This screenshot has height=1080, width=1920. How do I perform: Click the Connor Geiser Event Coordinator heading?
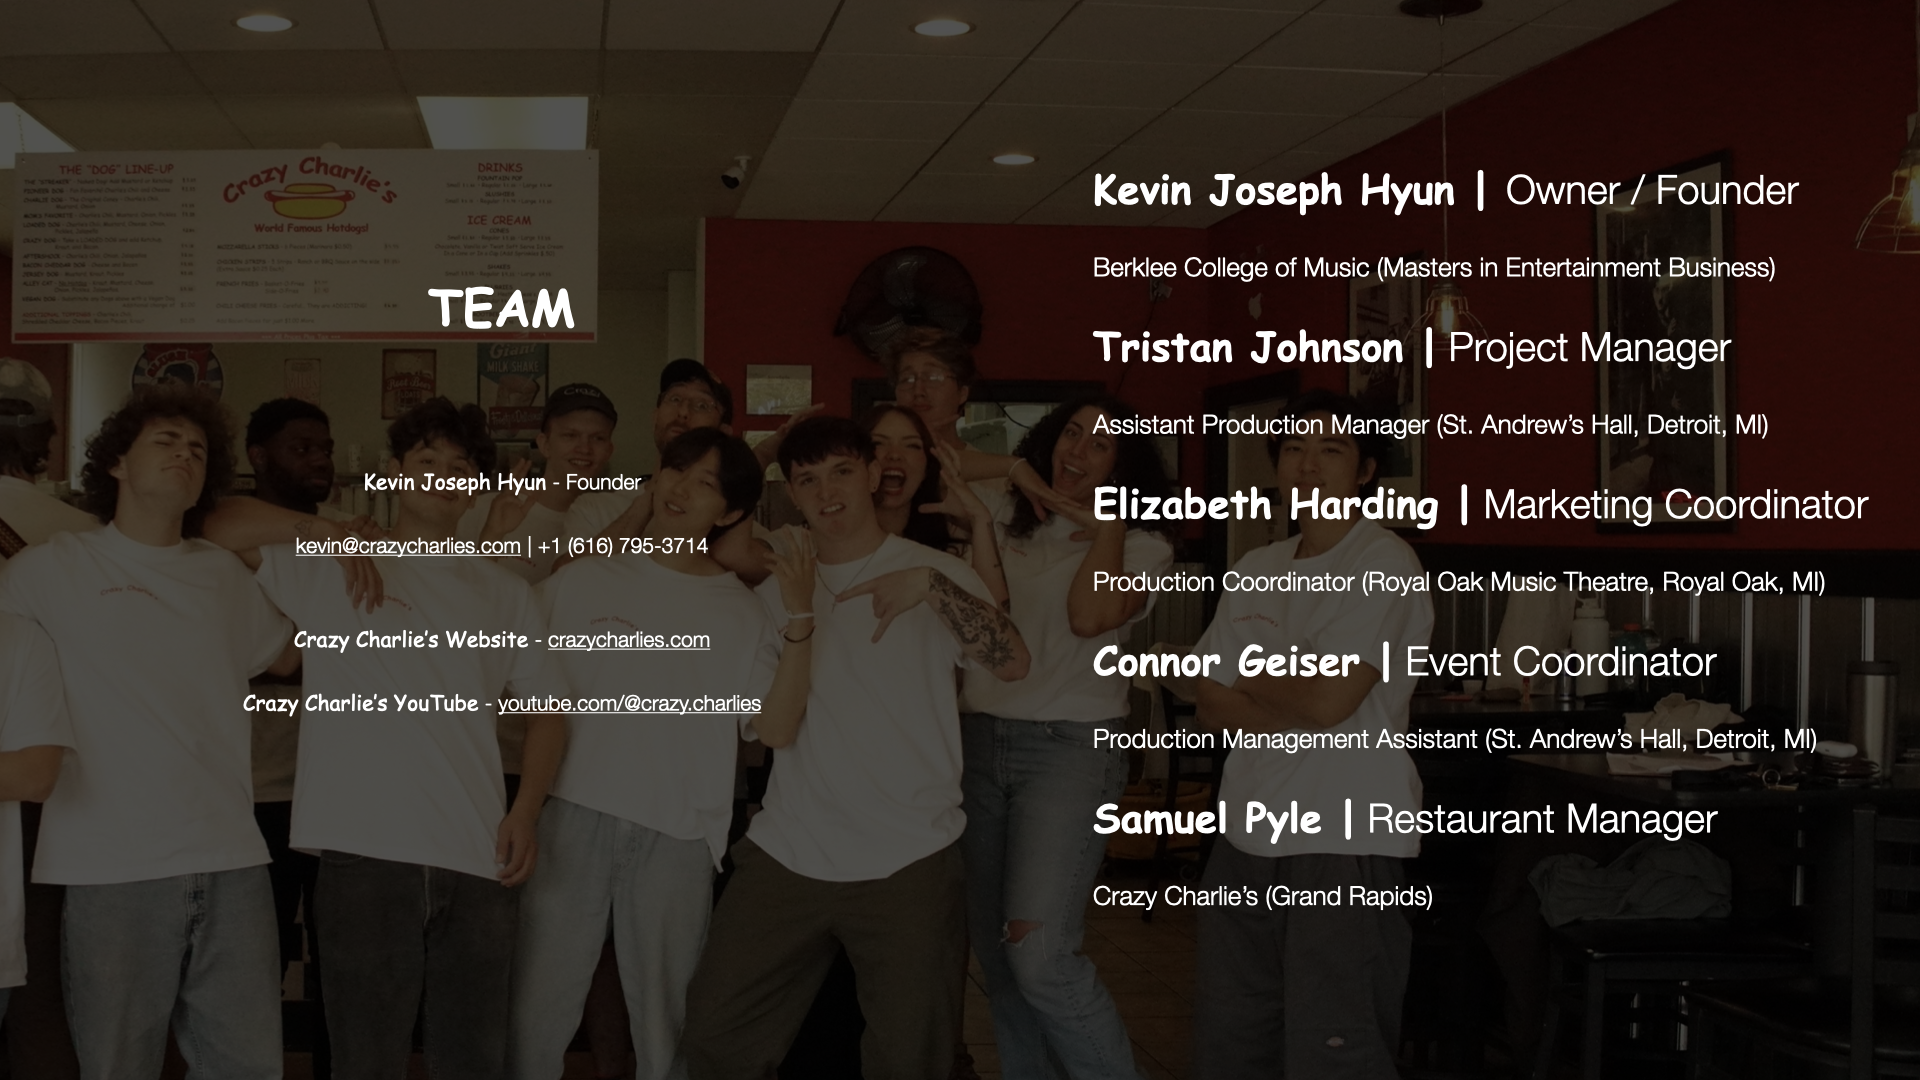pos(1403,662)
